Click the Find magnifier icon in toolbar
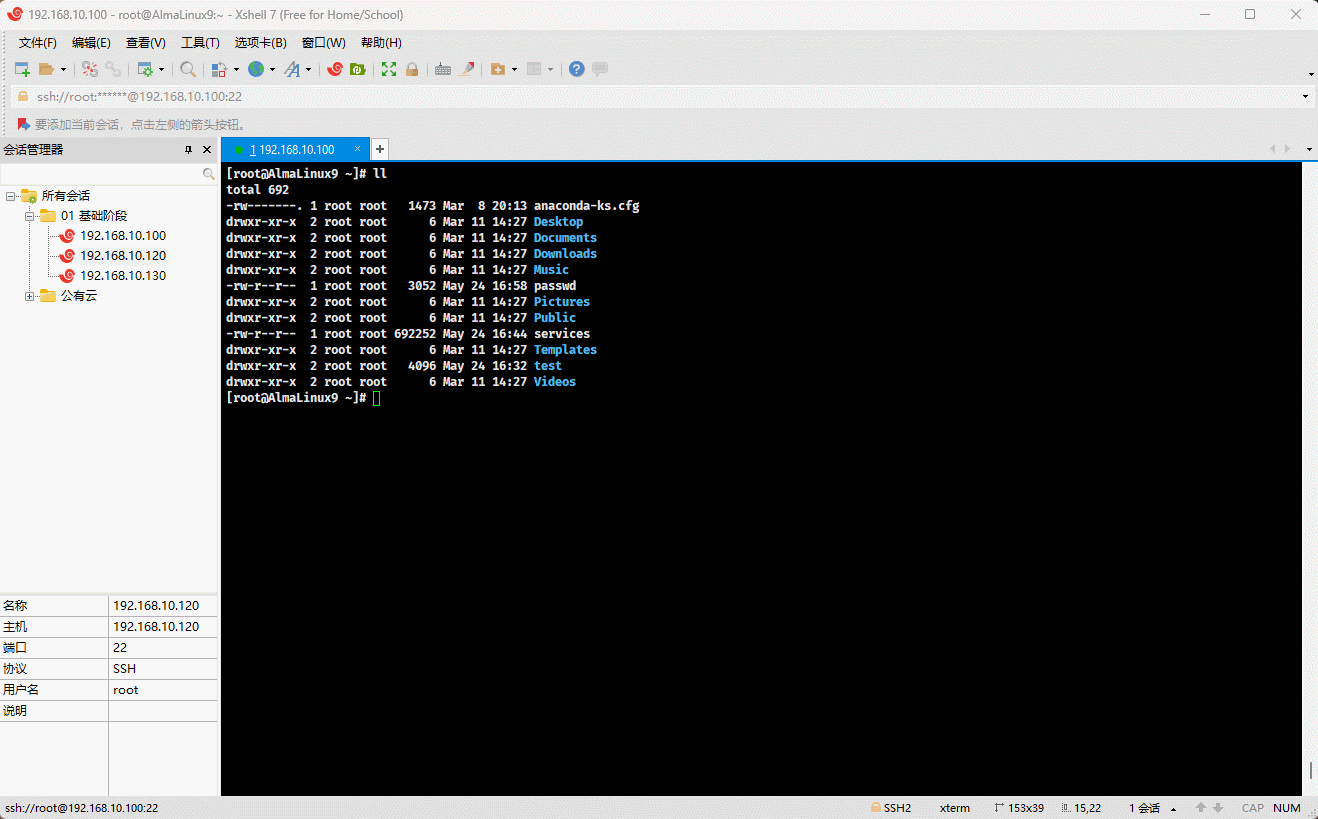 pos(188,69)
